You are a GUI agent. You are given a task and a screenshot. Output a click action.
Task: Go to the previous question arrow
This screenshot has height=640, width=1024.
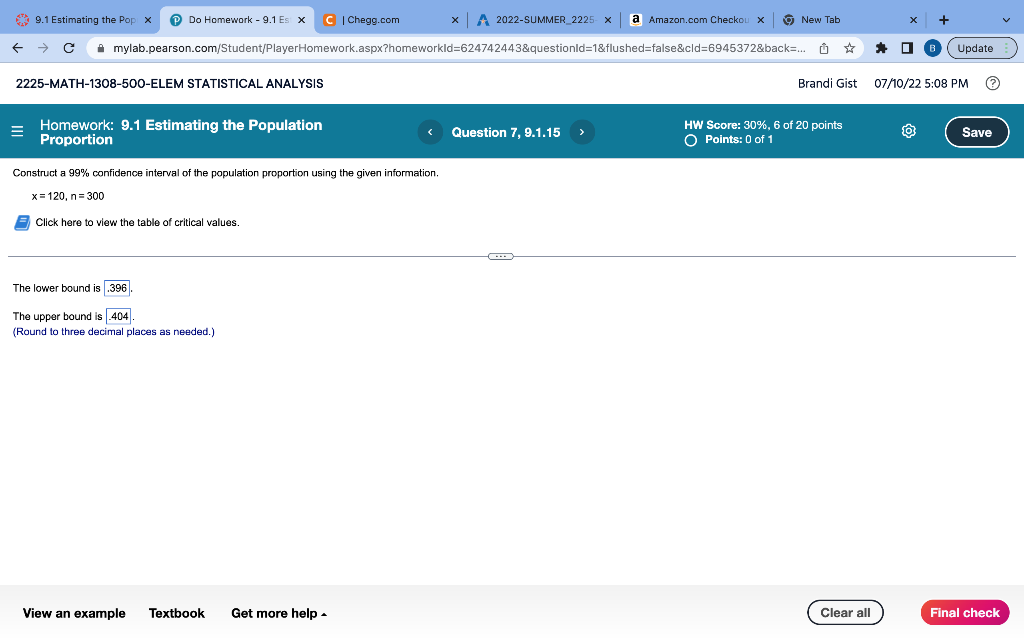point(430,132)
